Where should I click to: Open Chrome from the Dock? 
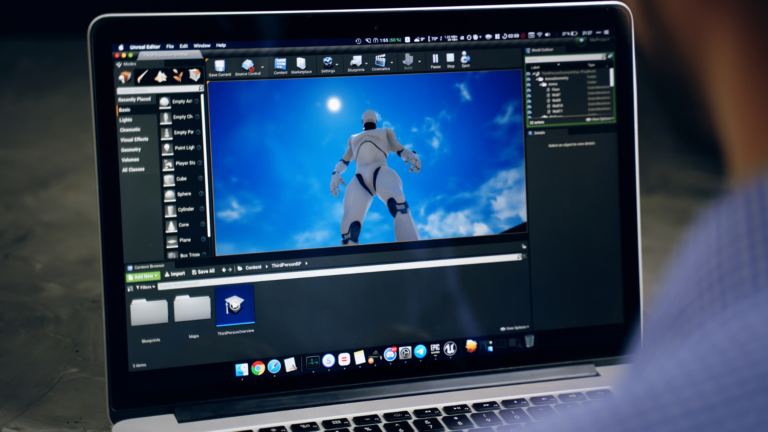pos(258,367)
